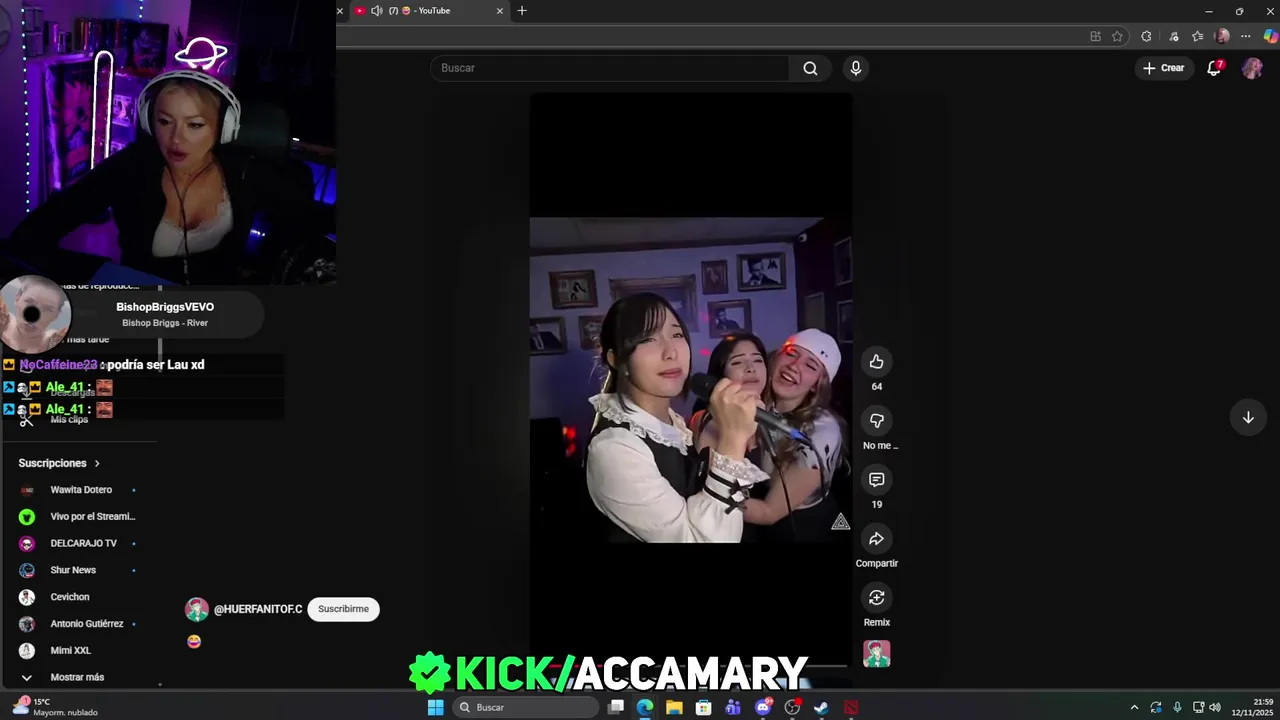Open Mimi XXL channel
Screen dimensions: 1280x720
pyautogui.click(x=70, y=650)
